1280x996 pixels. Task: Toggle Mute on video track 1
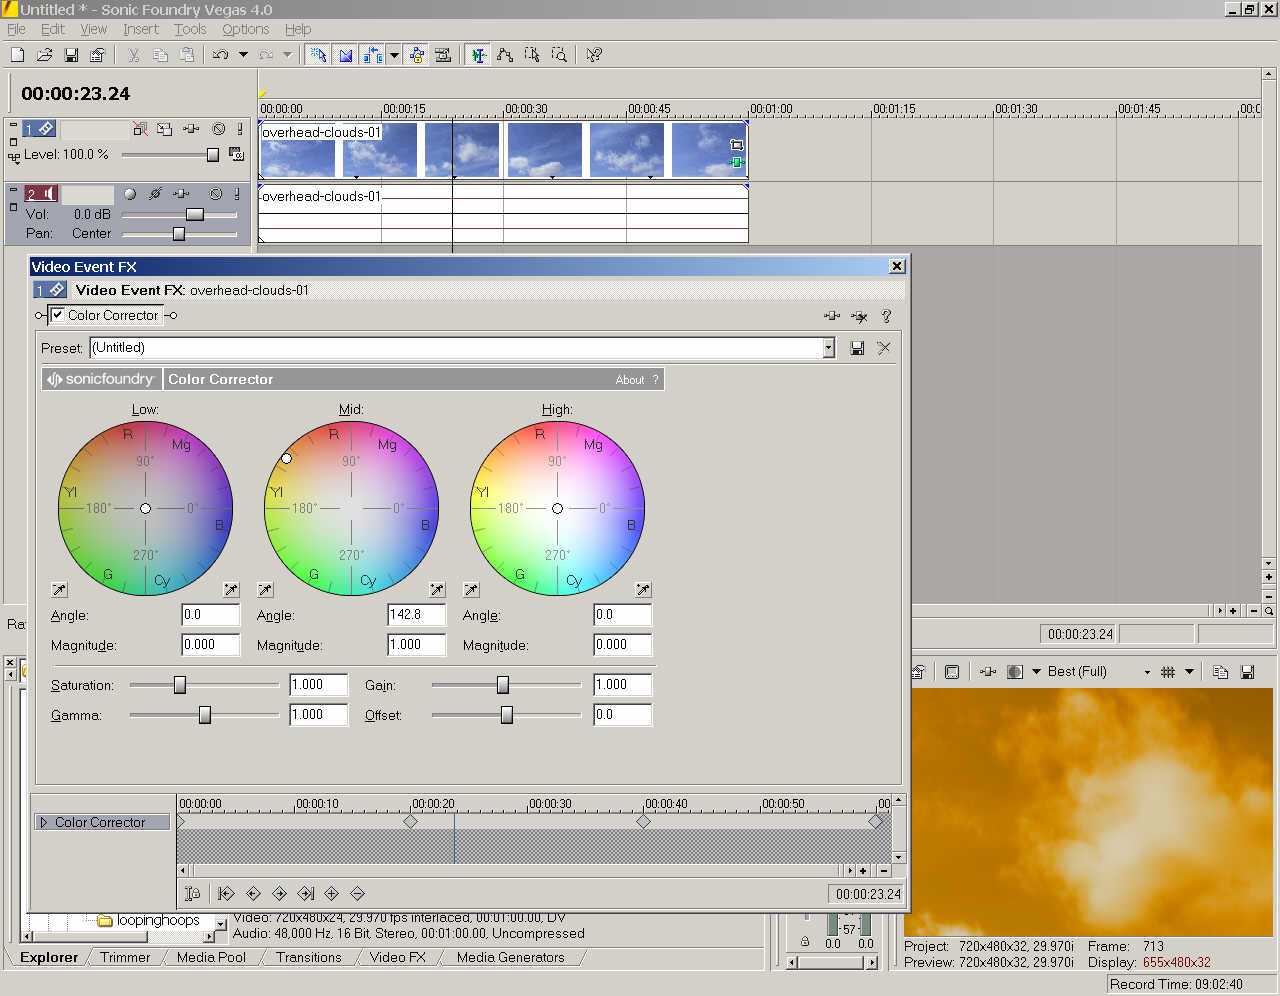219,129
